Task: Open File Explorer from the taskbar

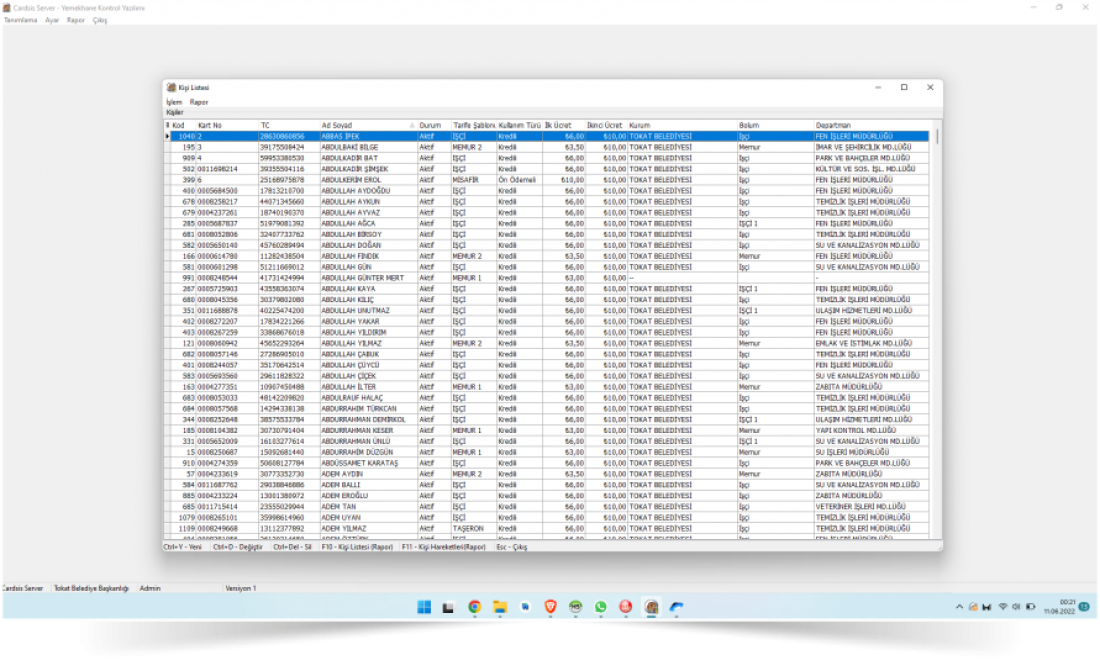Action: pos(499,607)
